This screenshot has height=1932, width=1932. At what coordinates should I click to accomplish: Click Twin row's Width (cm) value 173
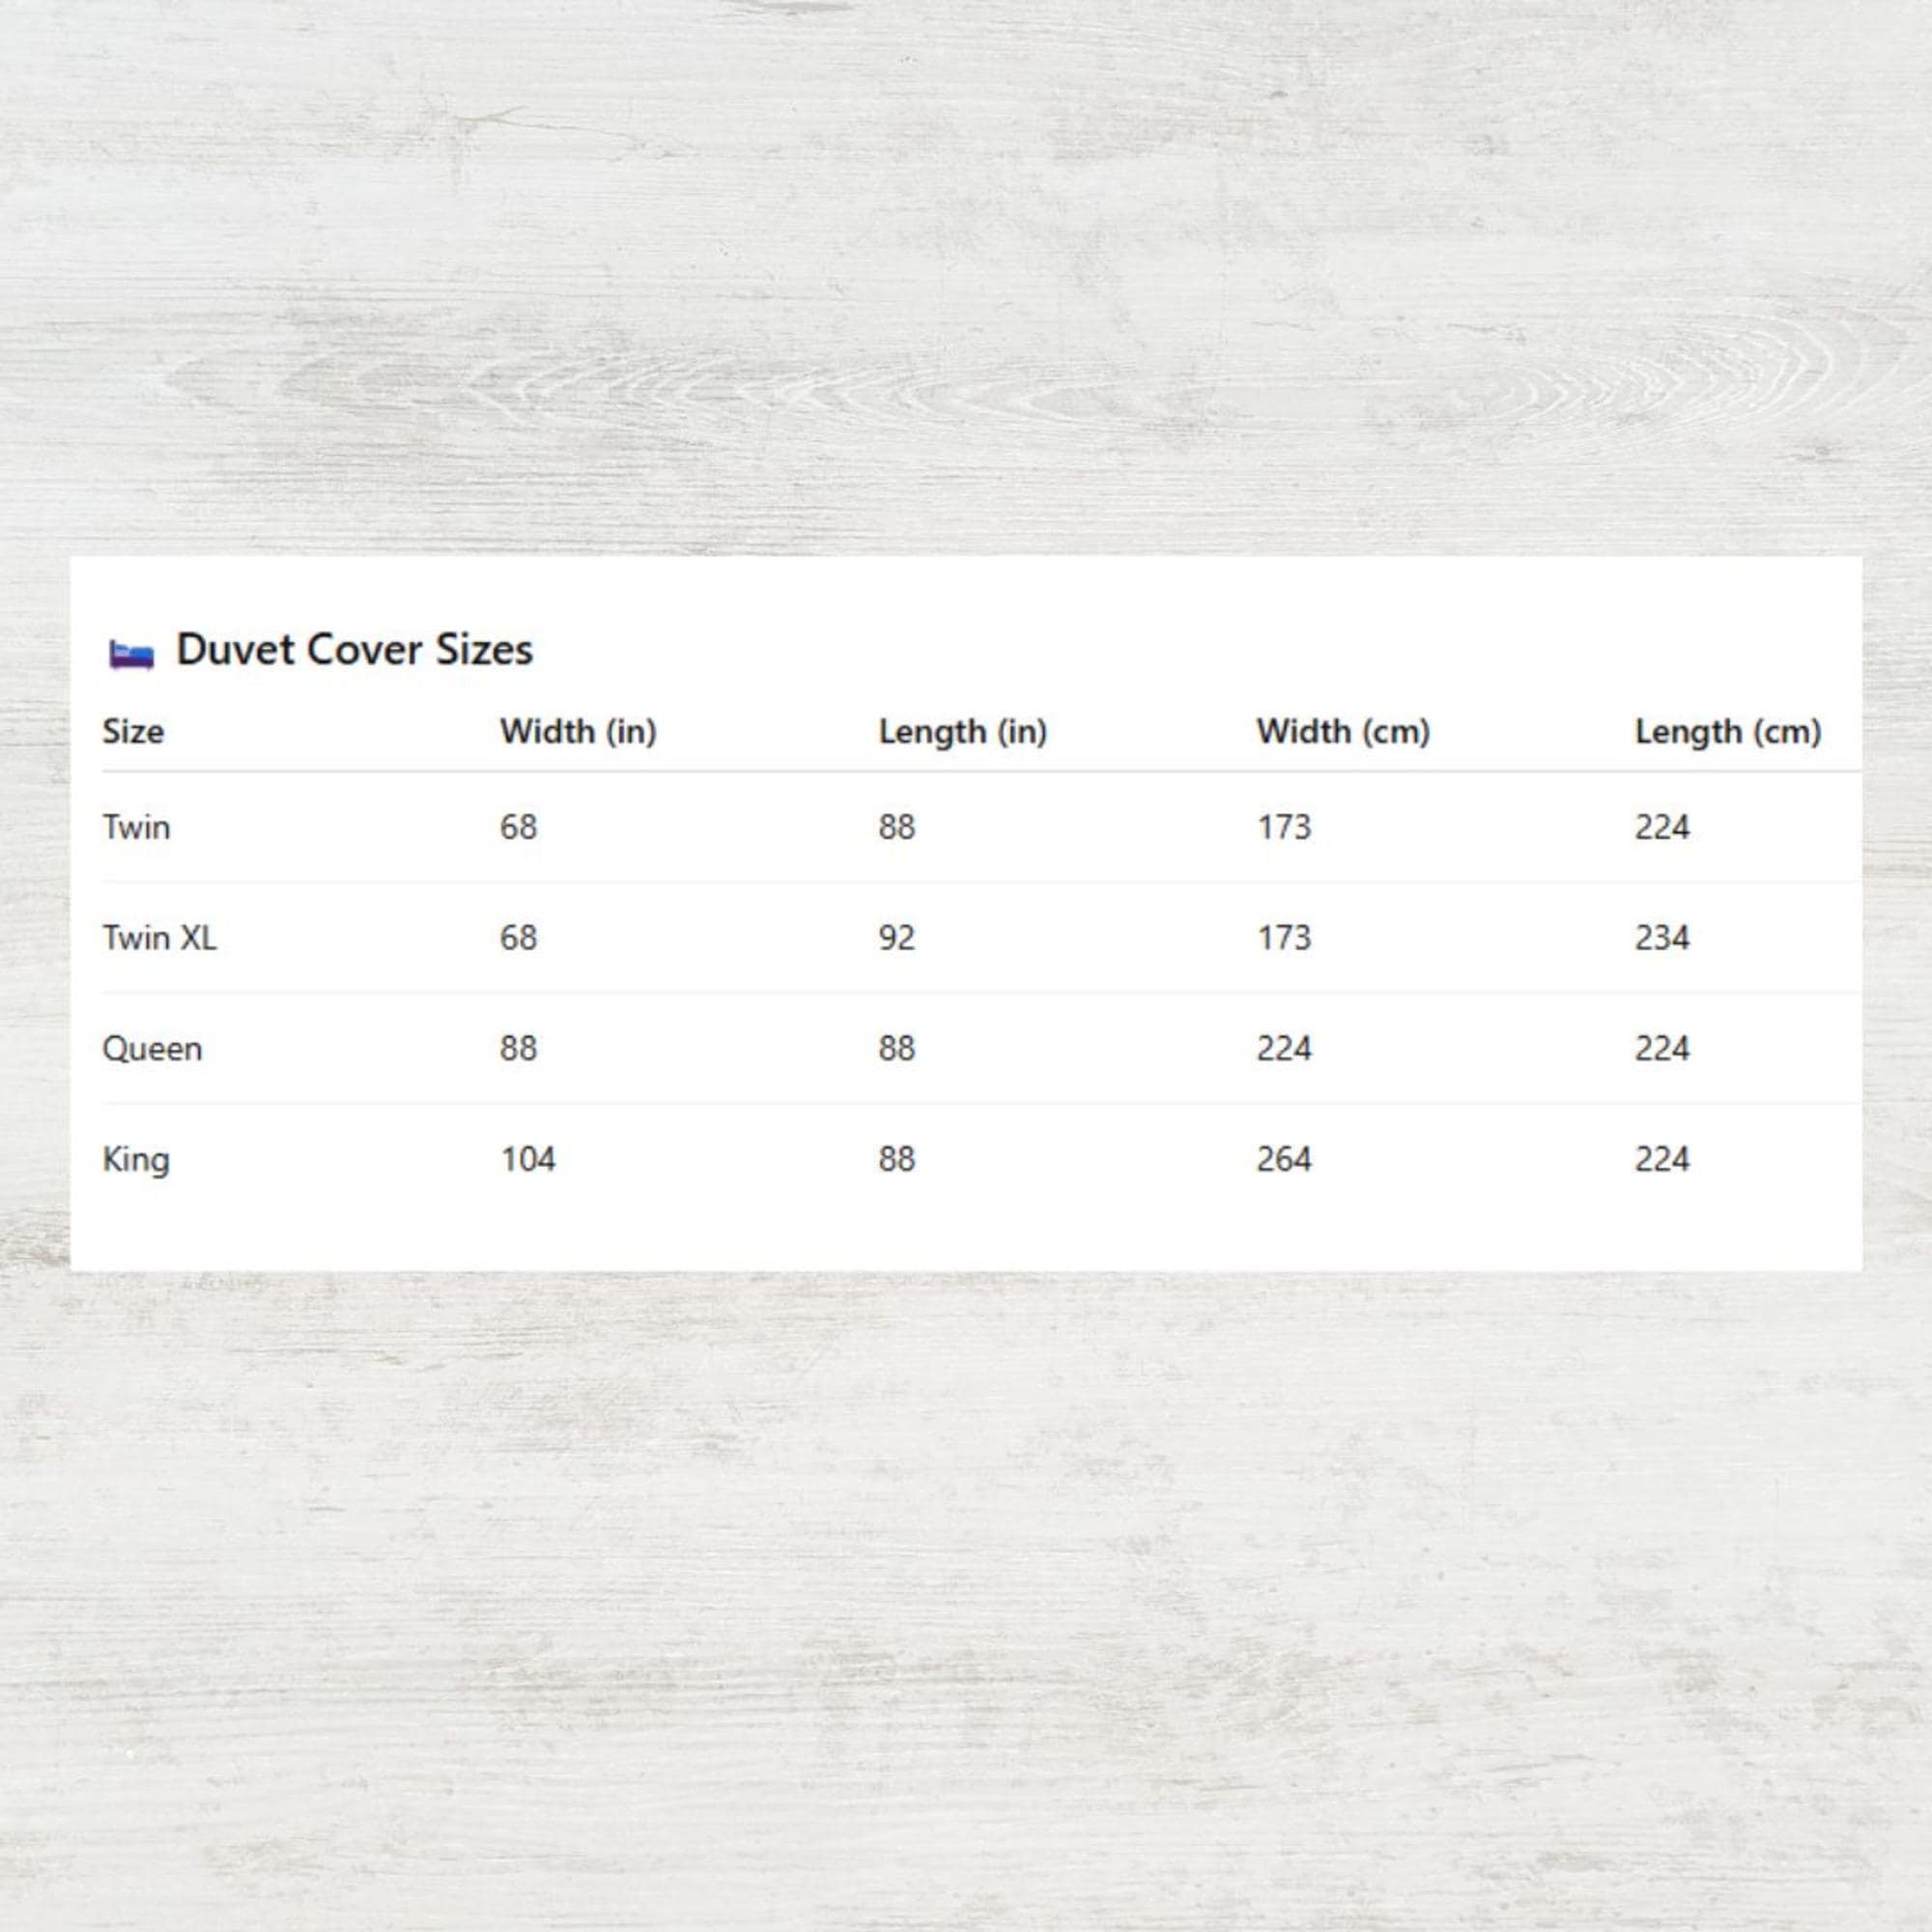(x=1284, y=827)
